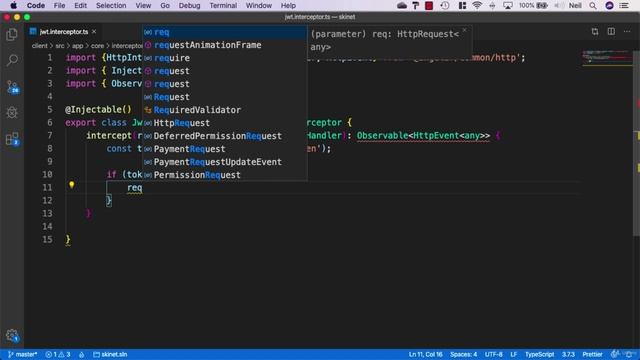Click the editor vertical scrollbar

coord(636,143)
